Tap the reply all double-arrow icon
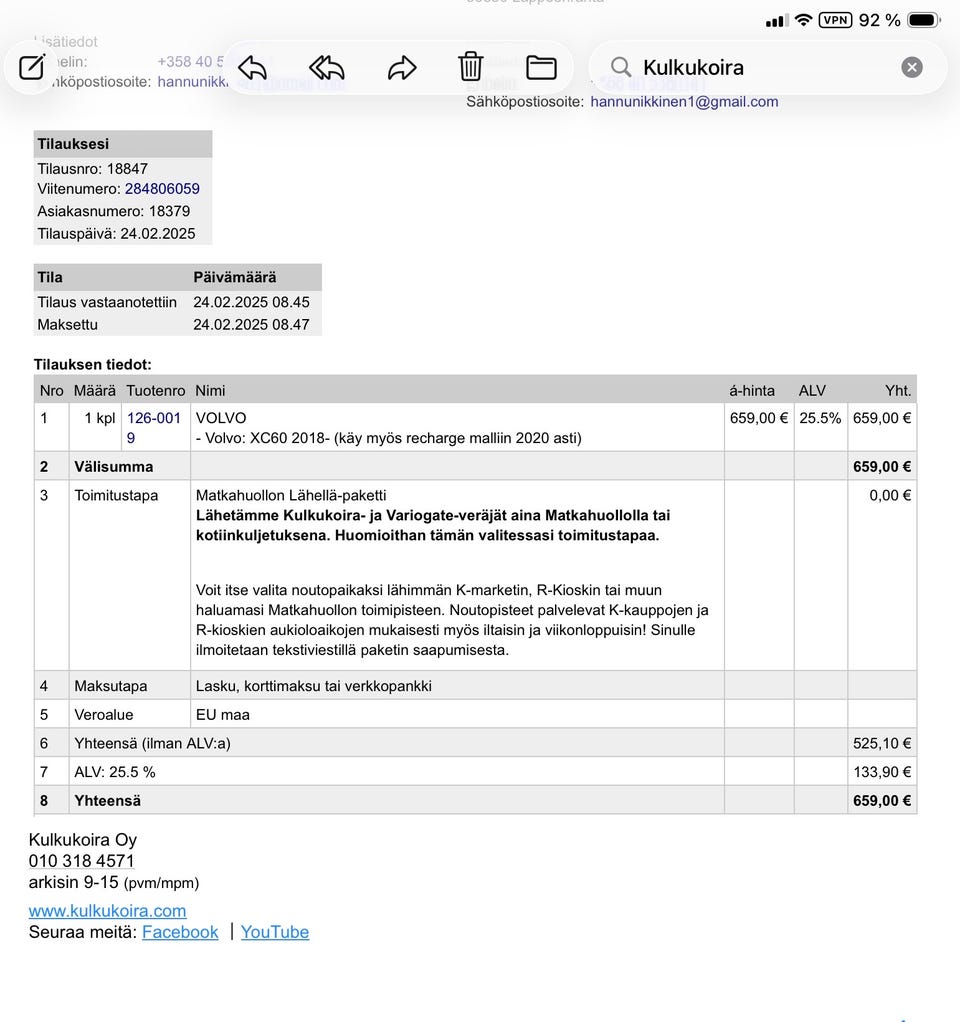 coord(326,67)
